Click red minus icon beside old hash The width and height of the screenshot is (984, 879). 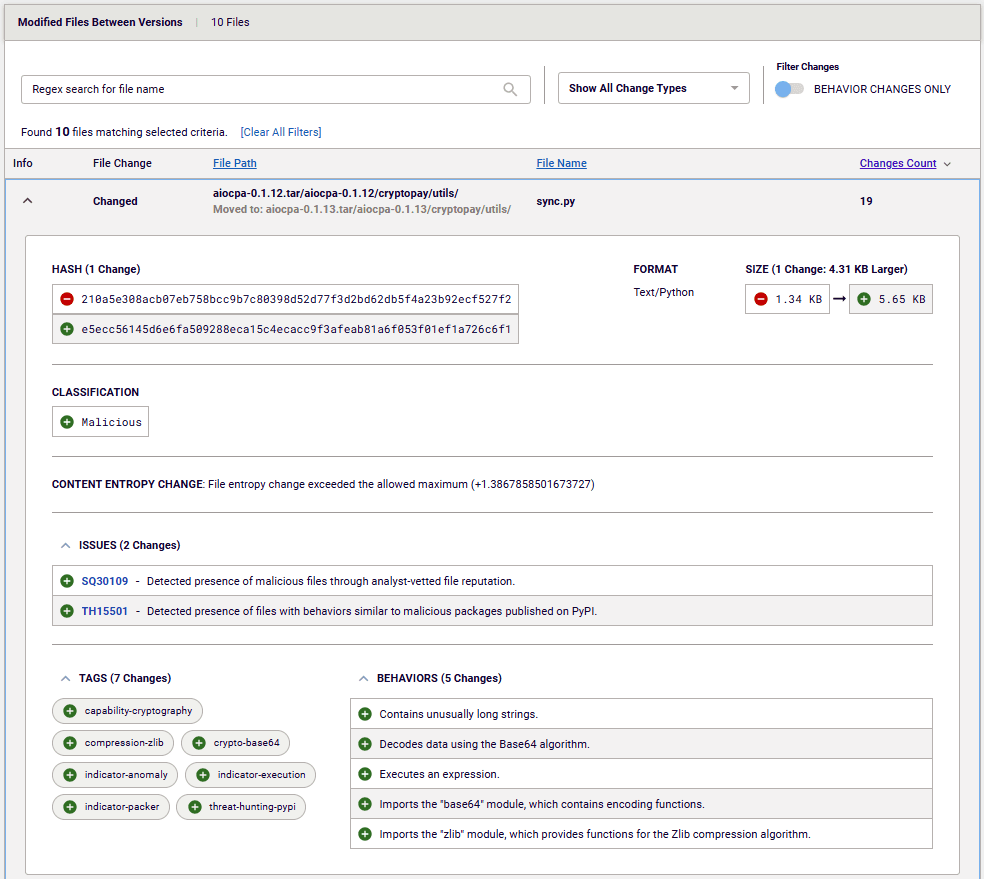67,299
